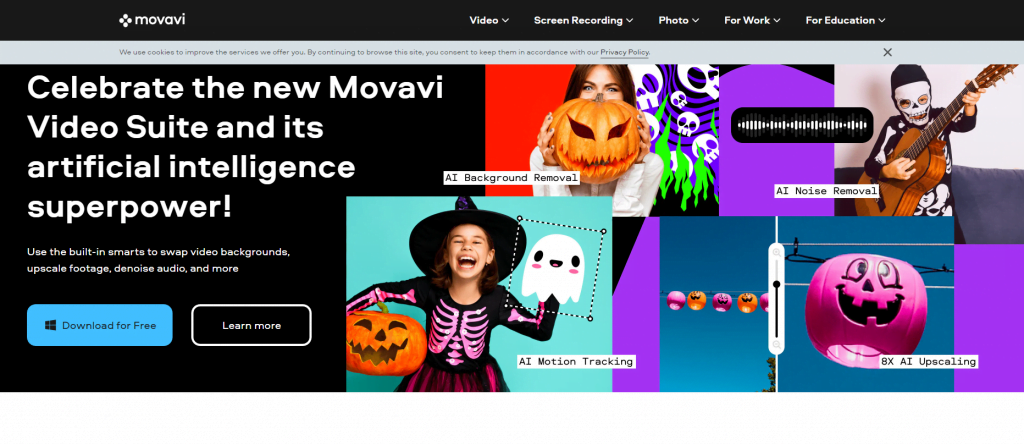Click the zoom slider handle on upscaling image
This screenshot has height=445, width=1024.
pos(776,284)
